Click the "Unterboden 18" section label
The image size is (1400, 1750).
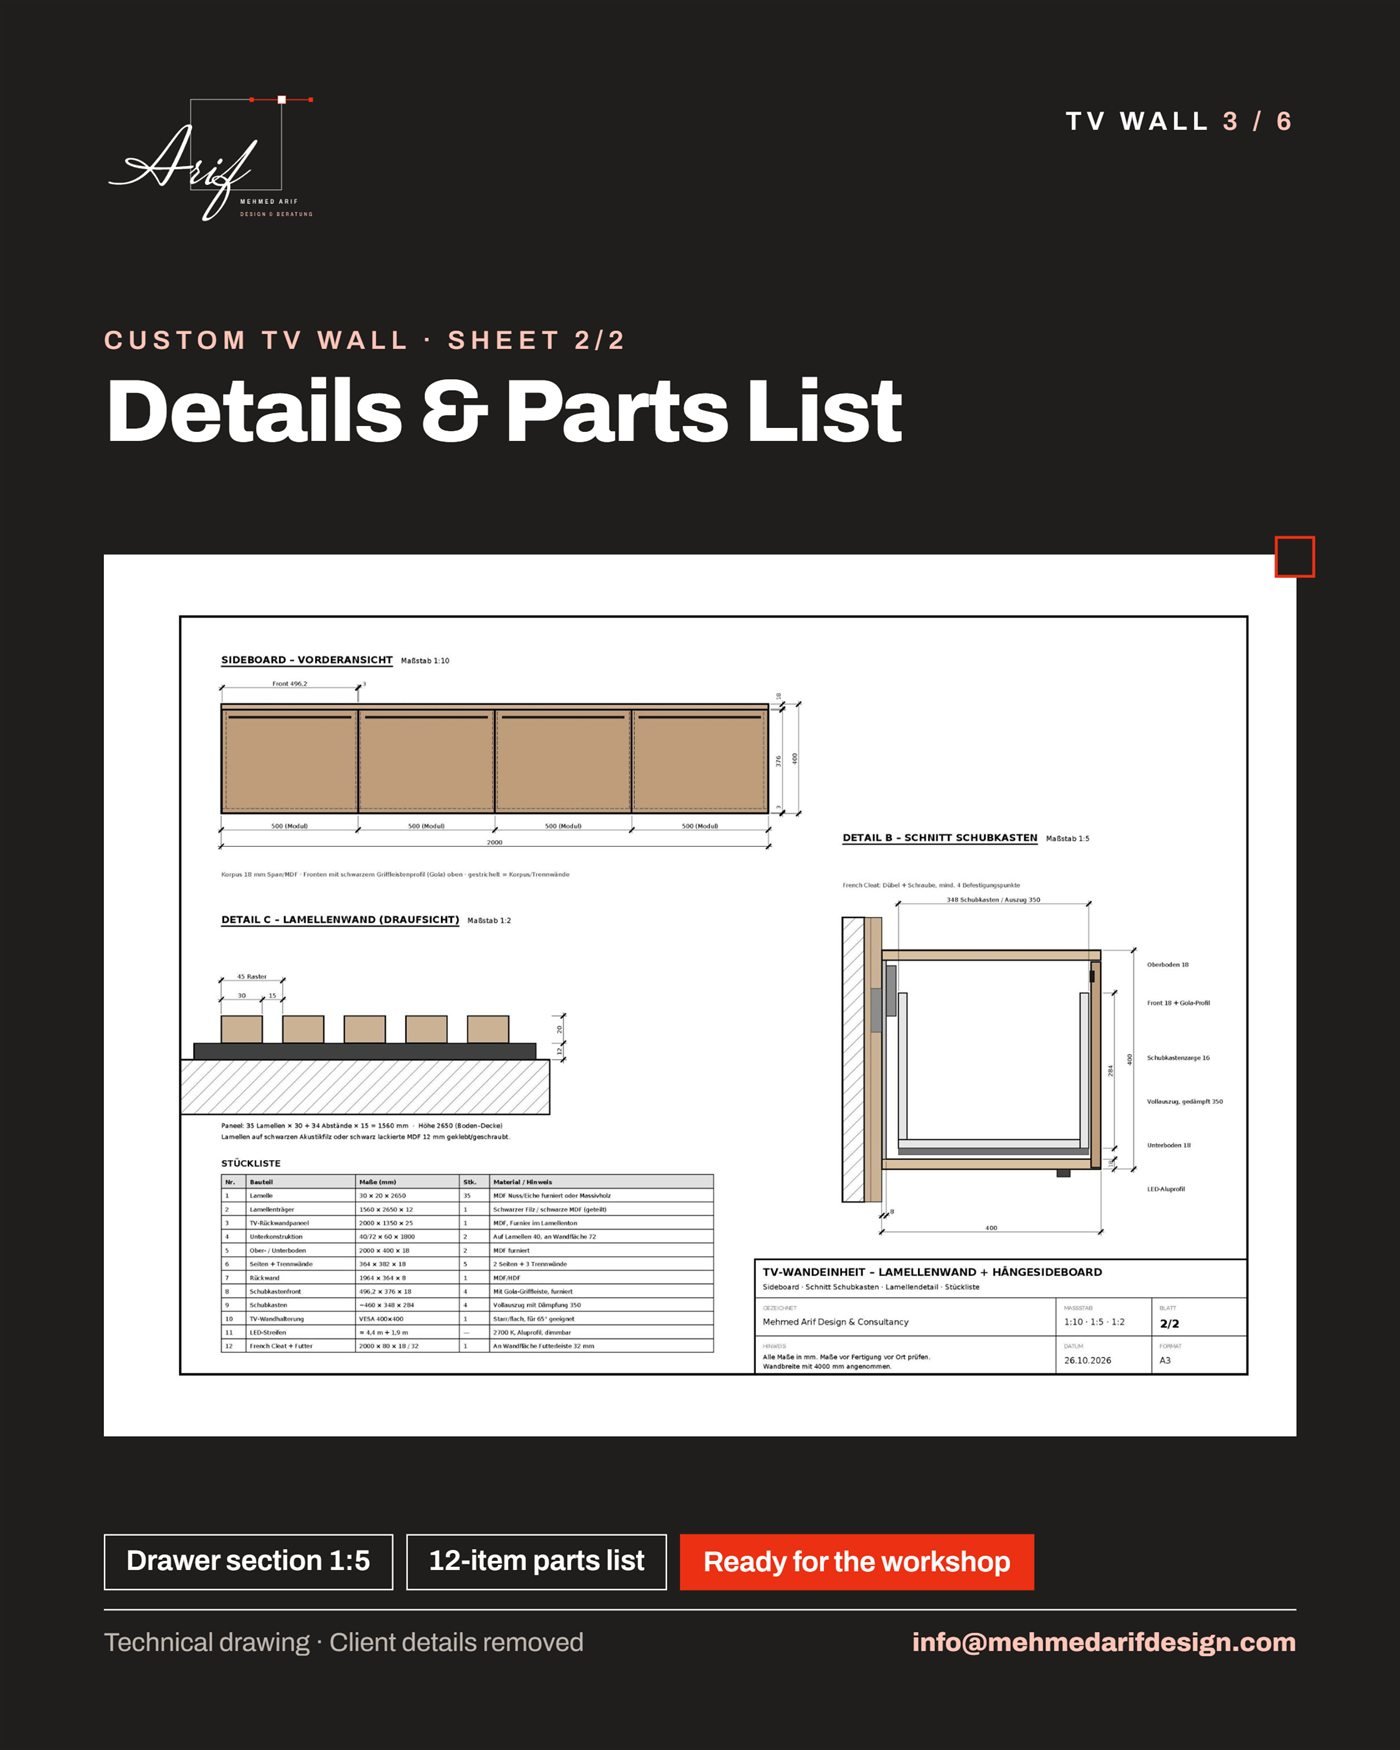point(1168,1145)
